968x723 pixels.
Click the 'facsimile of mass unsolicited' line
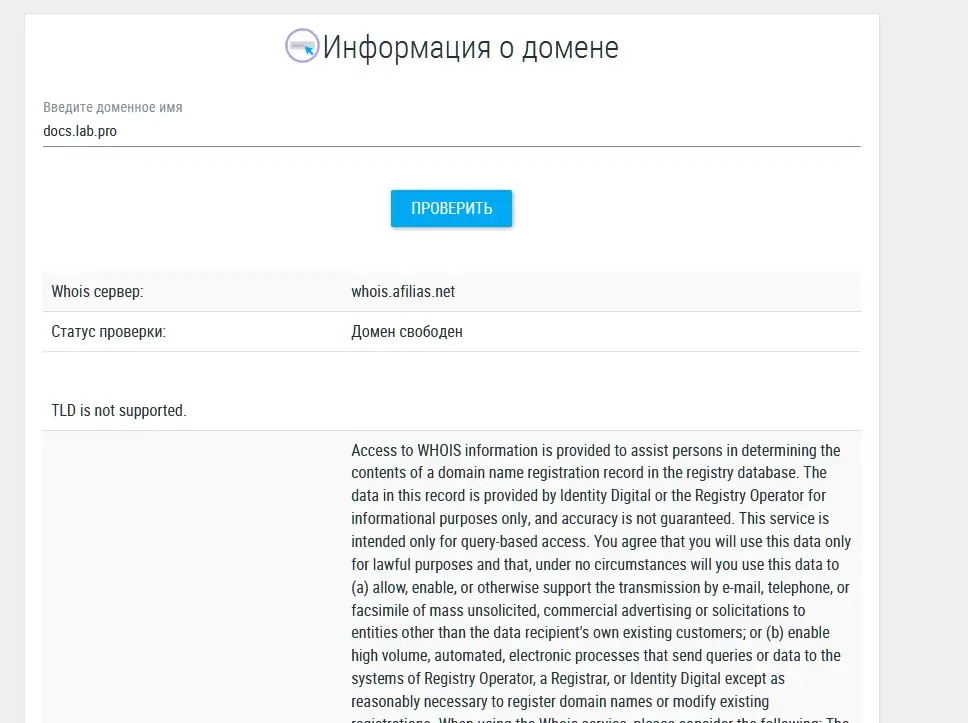click(x=578, y=610)
